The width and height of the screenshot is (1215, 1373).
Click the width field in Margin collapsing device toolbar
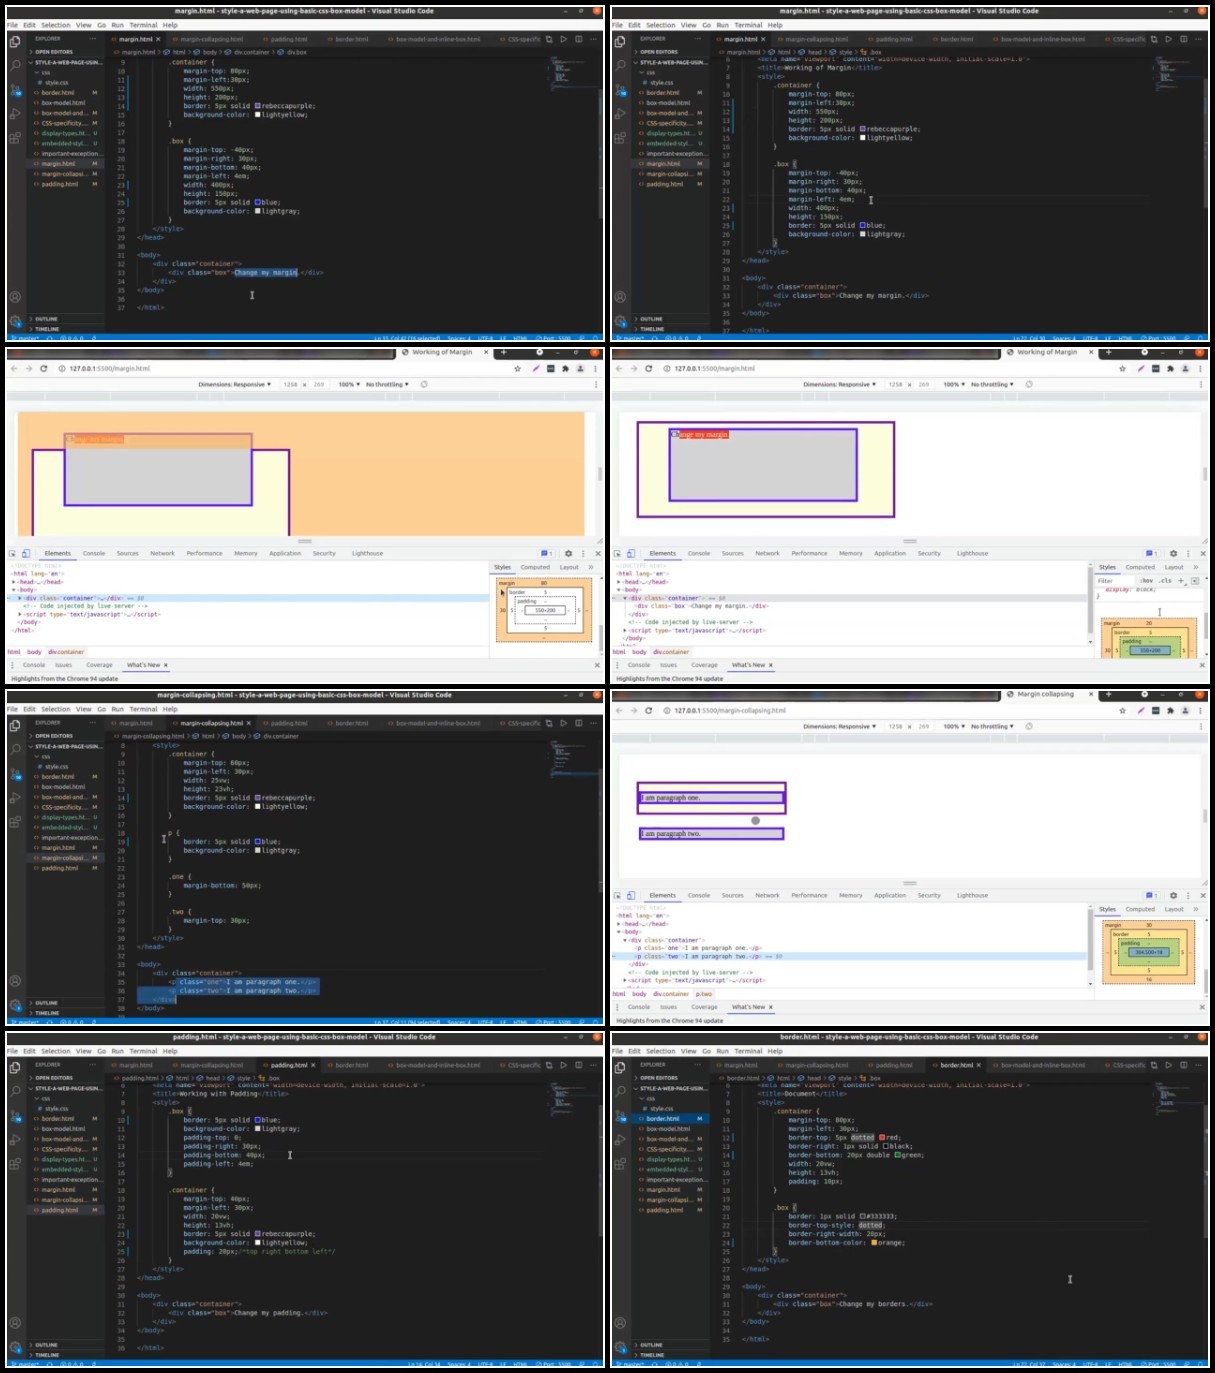(895, 726)
